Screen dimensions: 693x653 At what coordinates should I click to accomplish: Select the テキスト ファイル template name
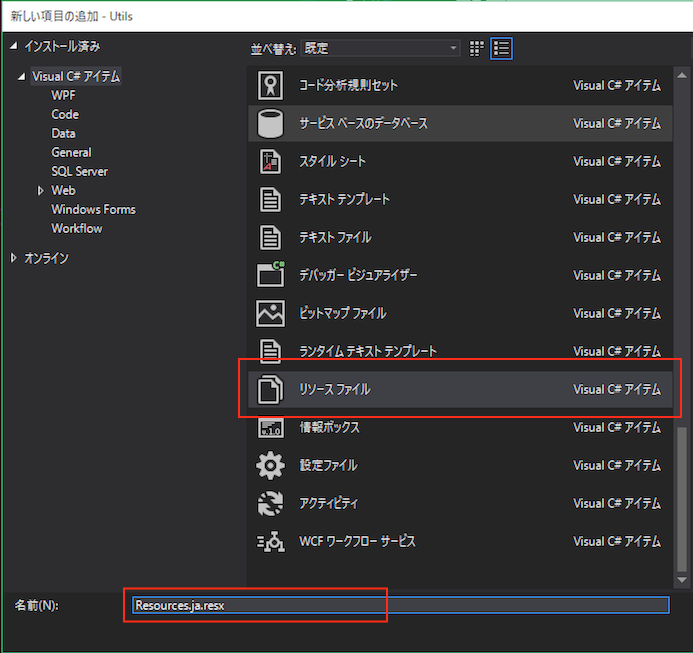(335, 237)
